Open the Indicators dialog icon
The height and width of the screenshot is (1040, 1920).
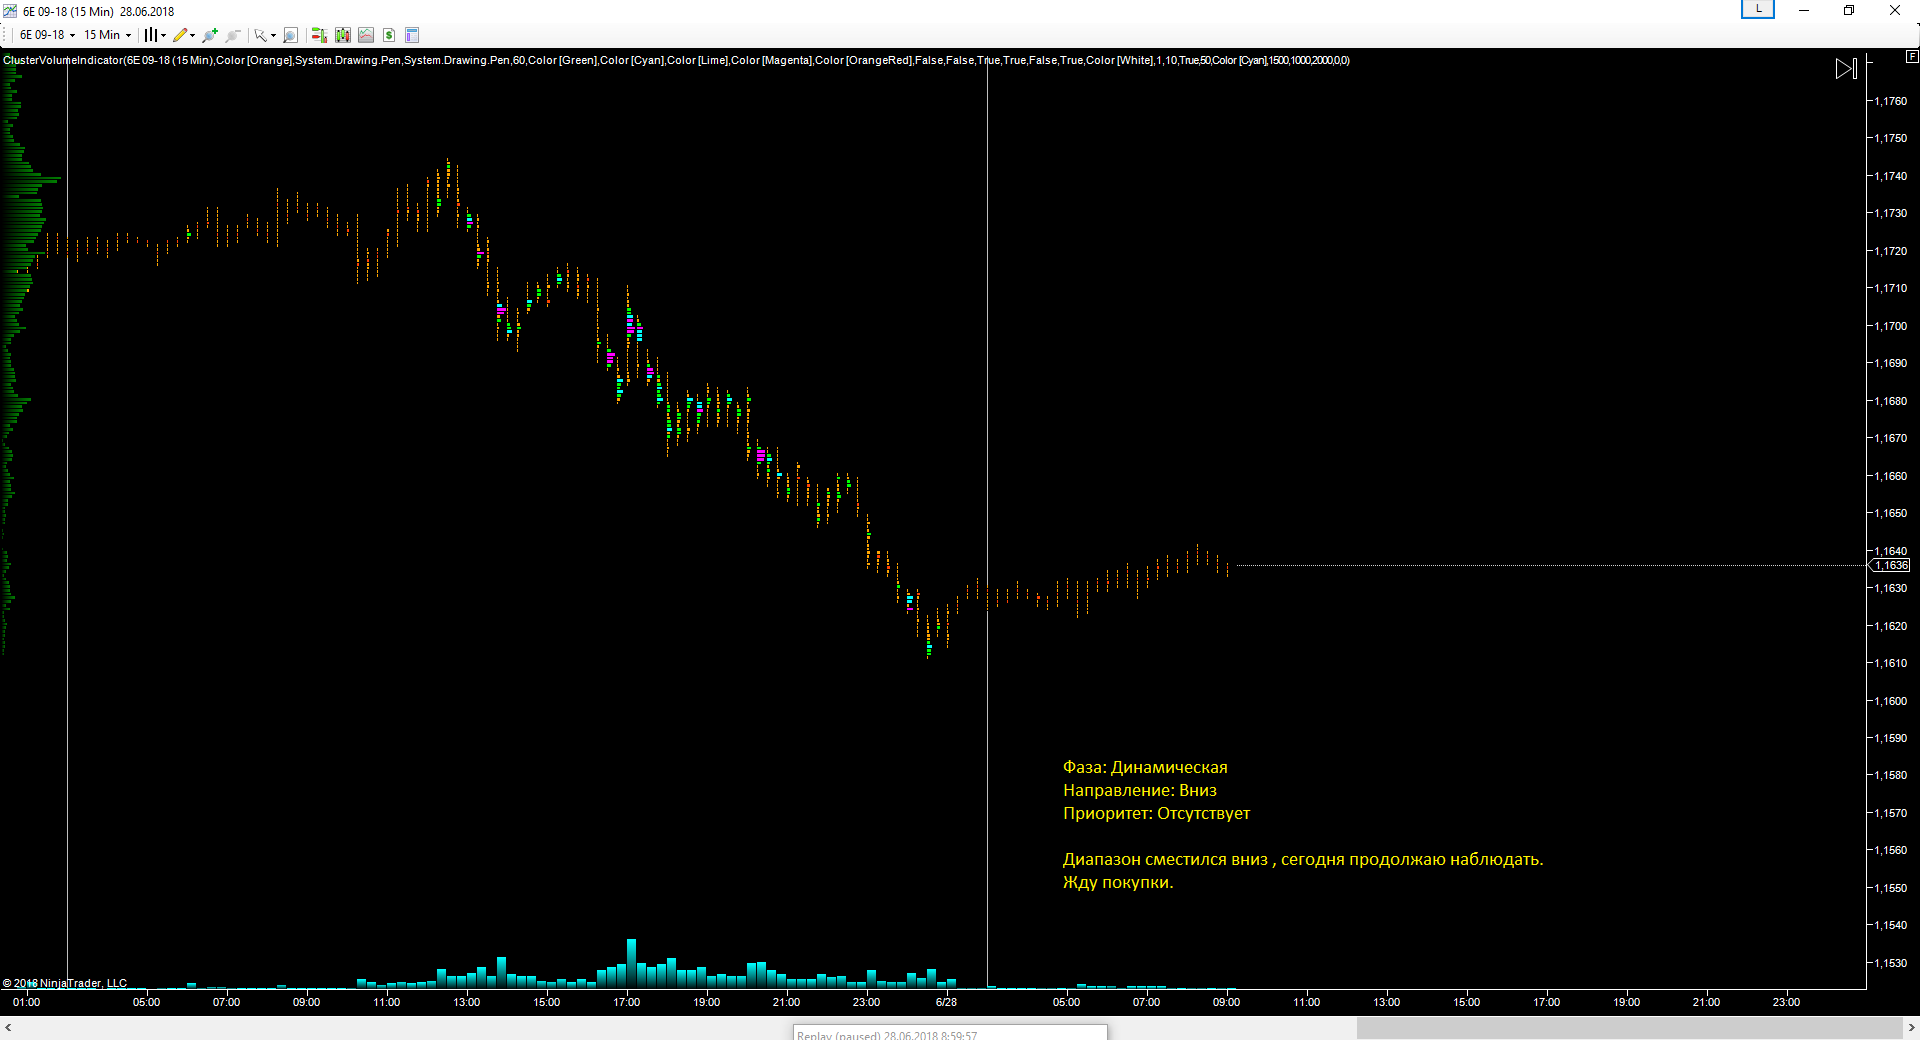(366, 35)
